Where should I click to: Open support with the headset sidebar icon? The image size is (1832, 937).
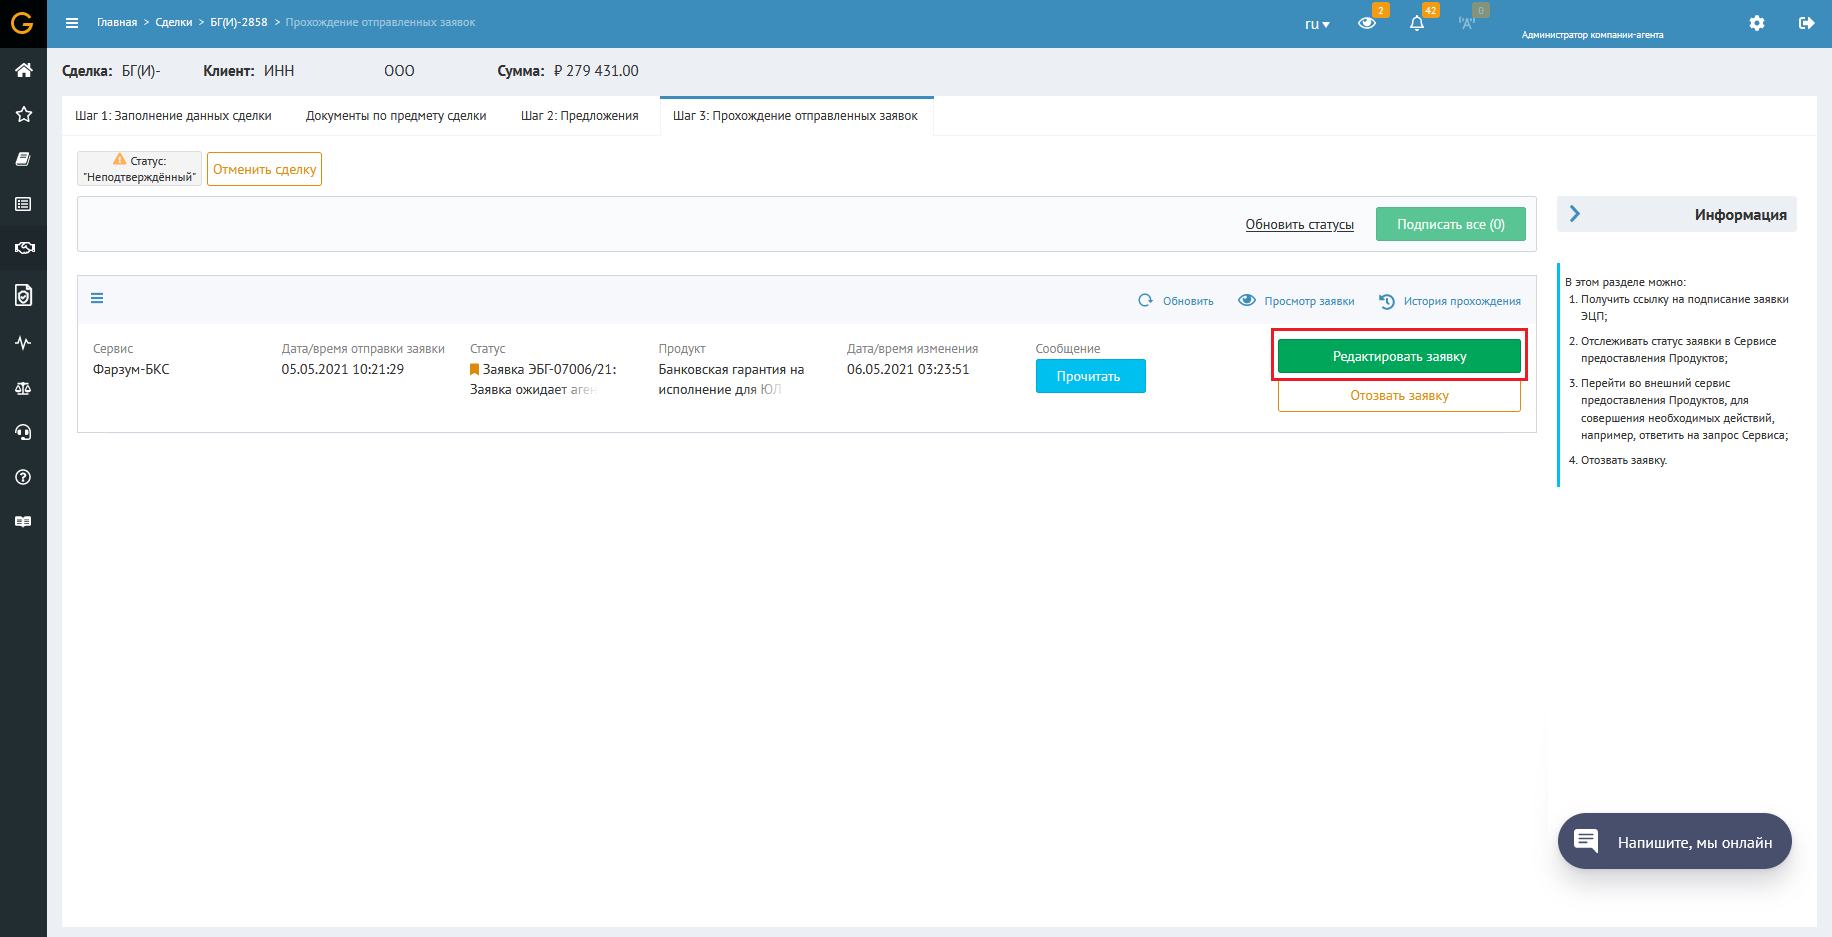coord(23,432)
